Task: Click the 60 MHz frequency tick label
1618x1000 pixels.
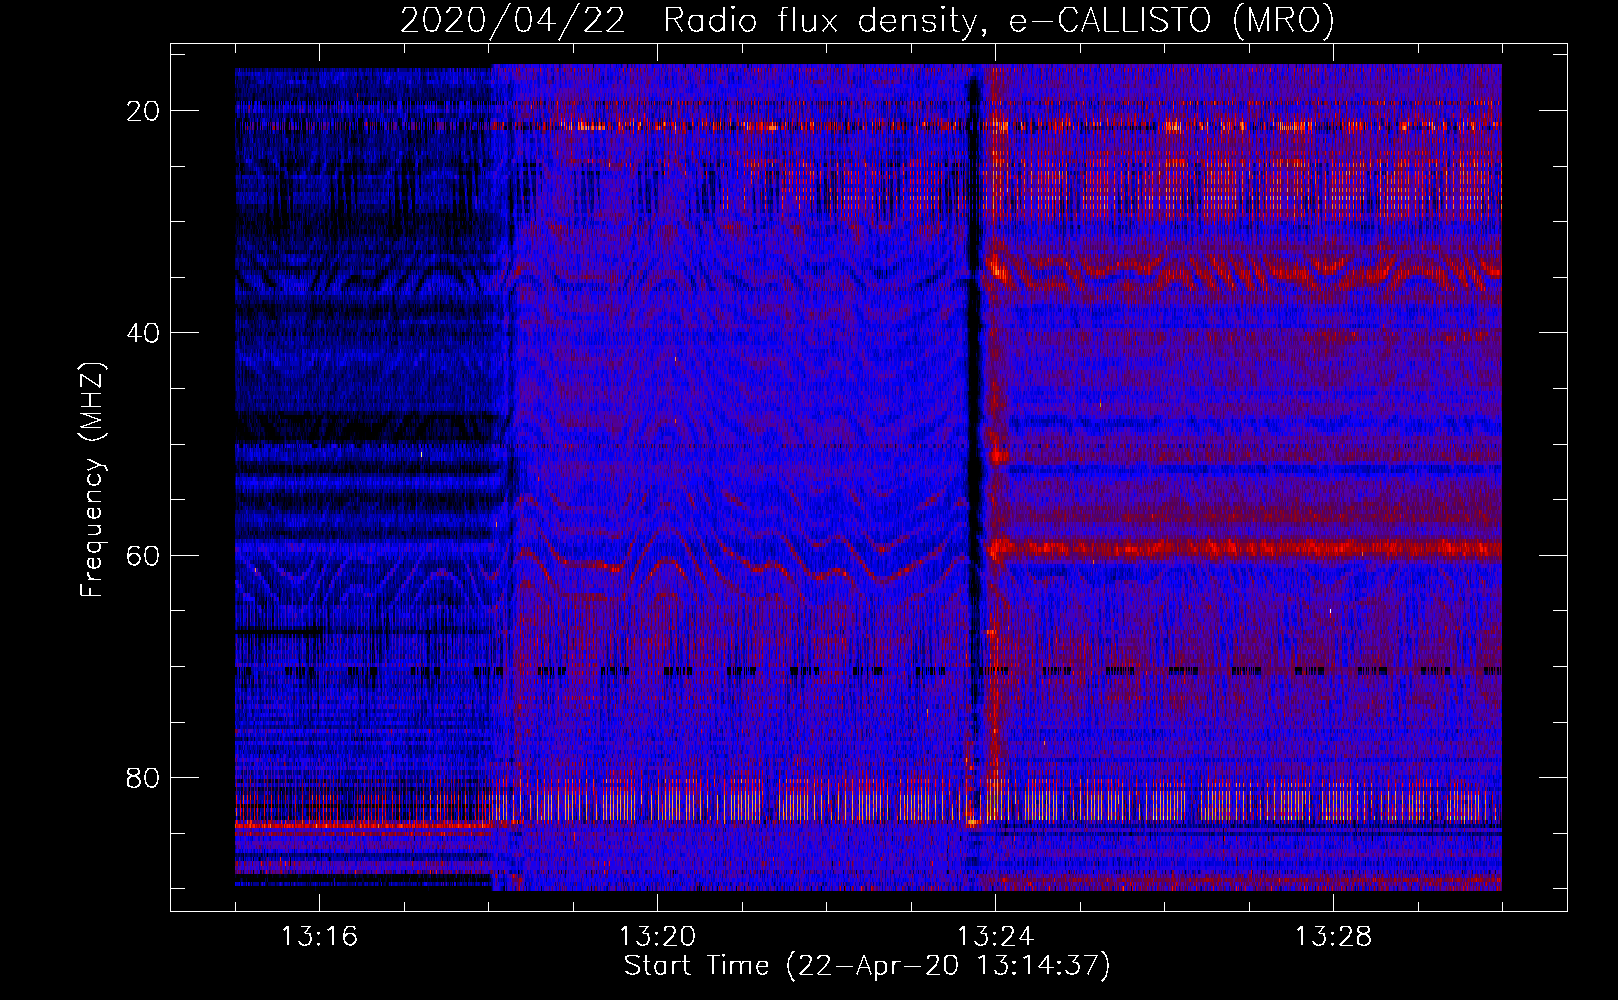Action: [143, 555]
